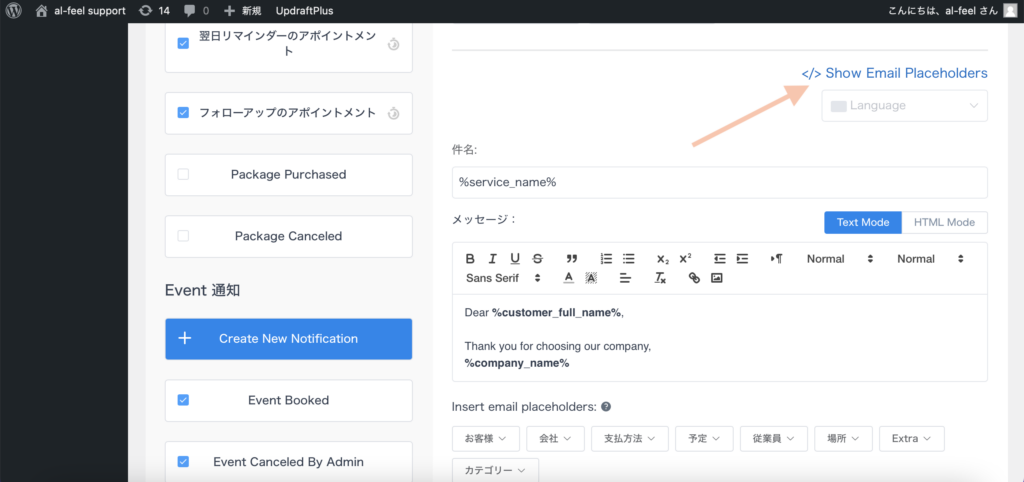Click the strikethrough formatting icon

click(x=537, y=259)
